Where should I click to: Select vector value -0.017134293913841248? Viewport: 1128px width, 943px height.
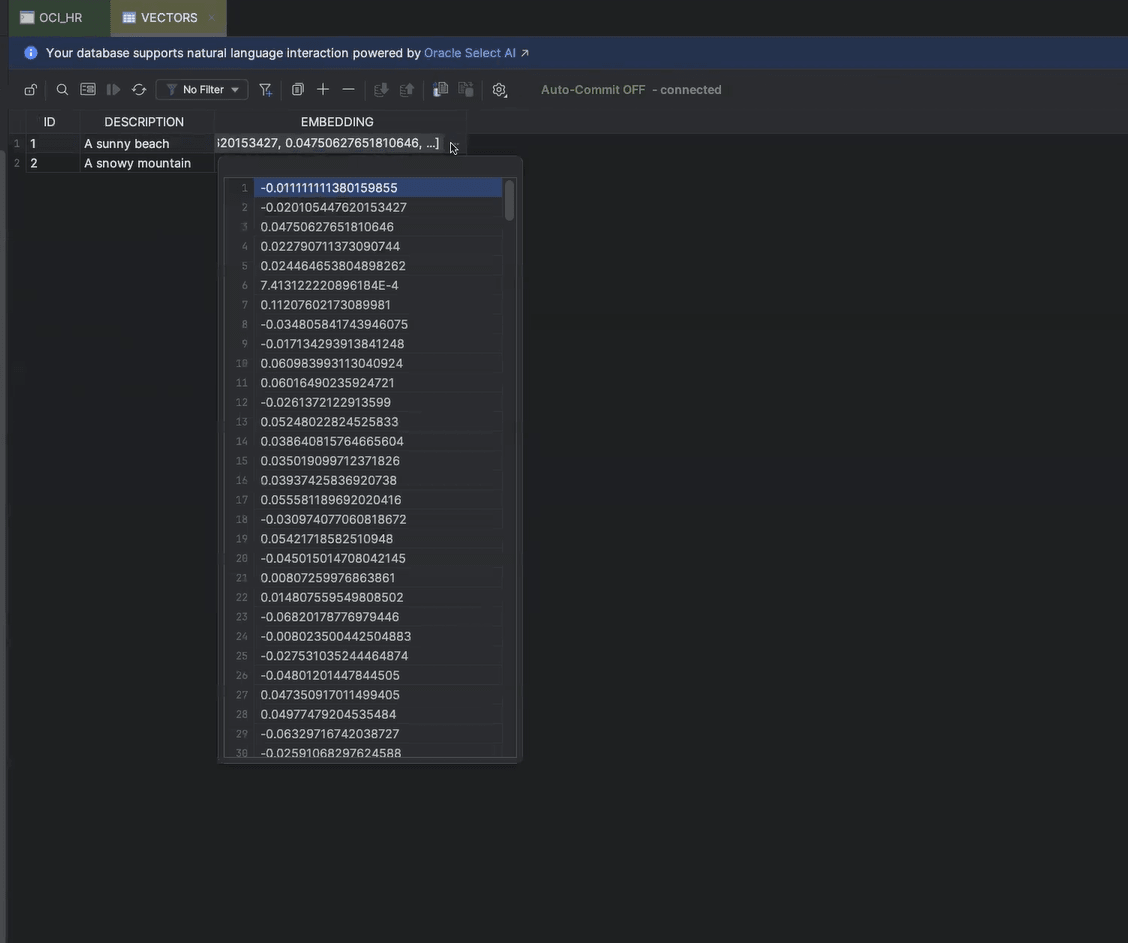pyautogui.click(x=377, y=344)
